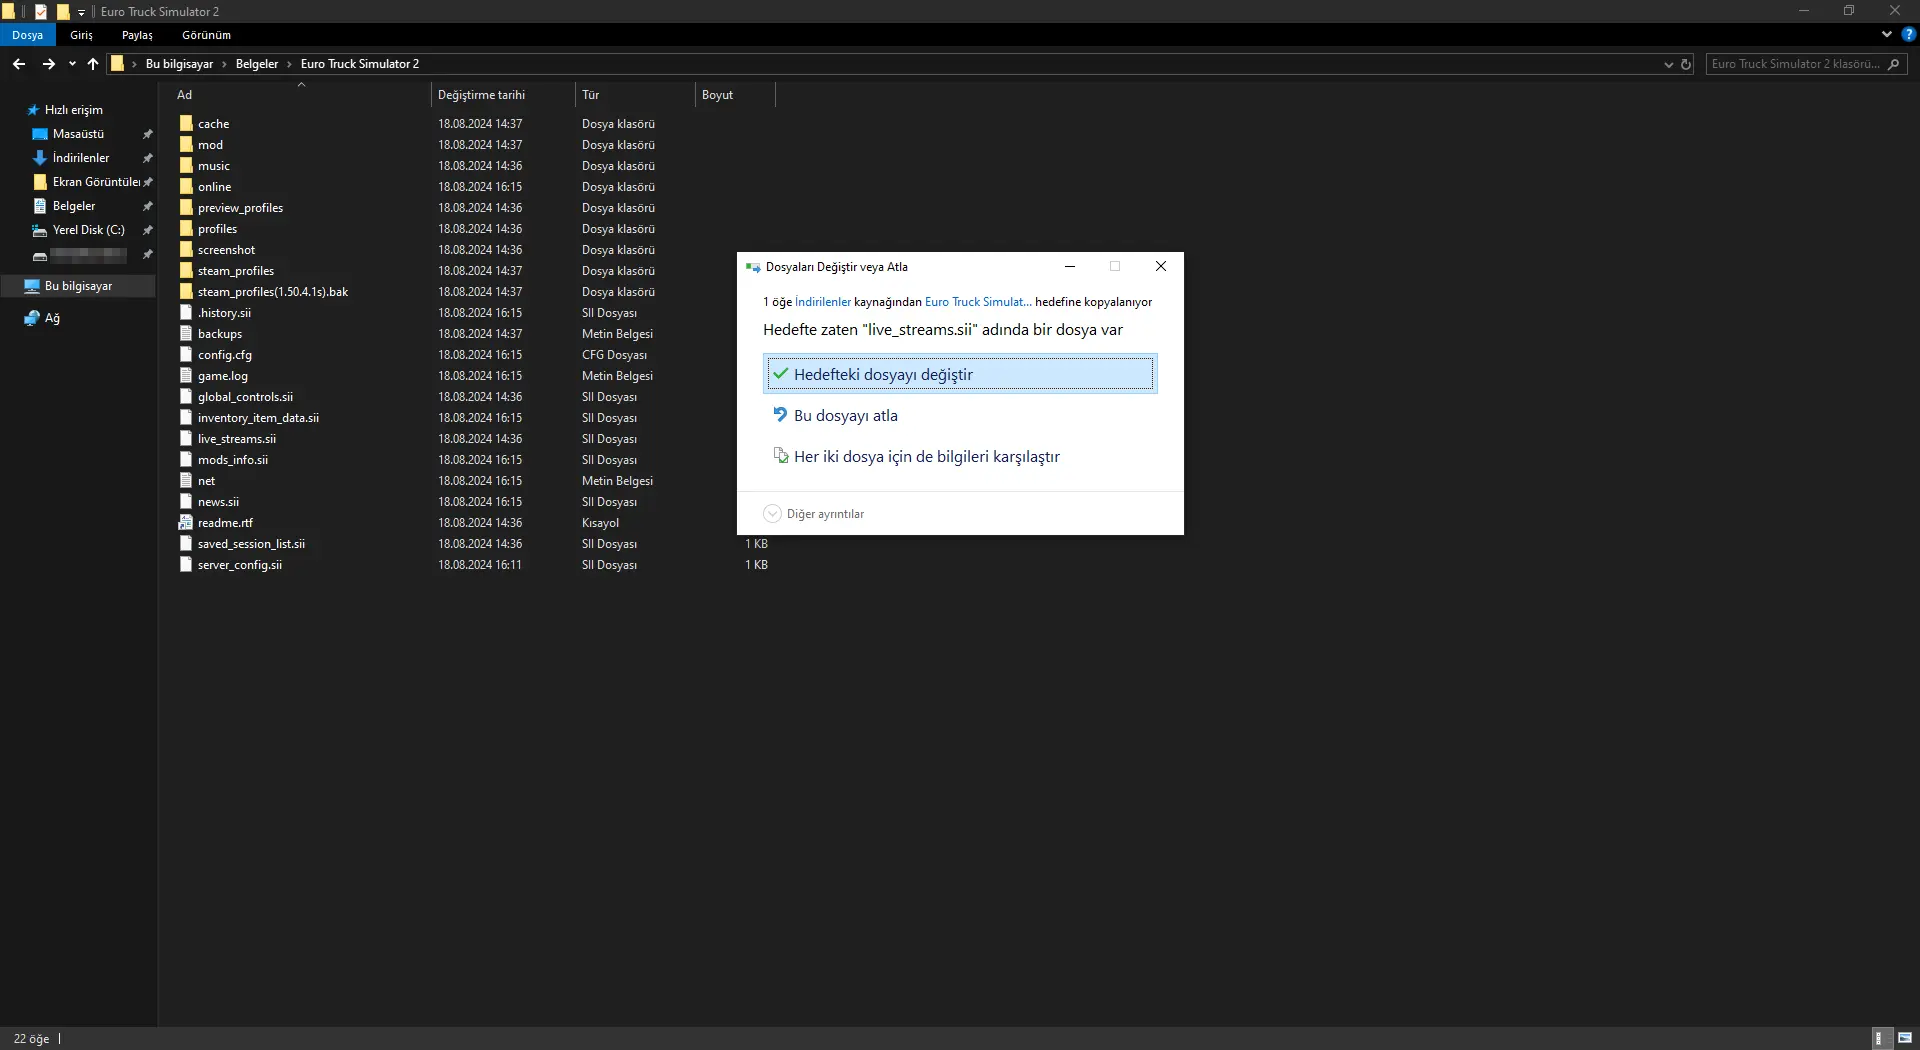Open Ekran Görüntüleri in the sidebar
The image size is (1920, 1050).
tap(96, 182)
